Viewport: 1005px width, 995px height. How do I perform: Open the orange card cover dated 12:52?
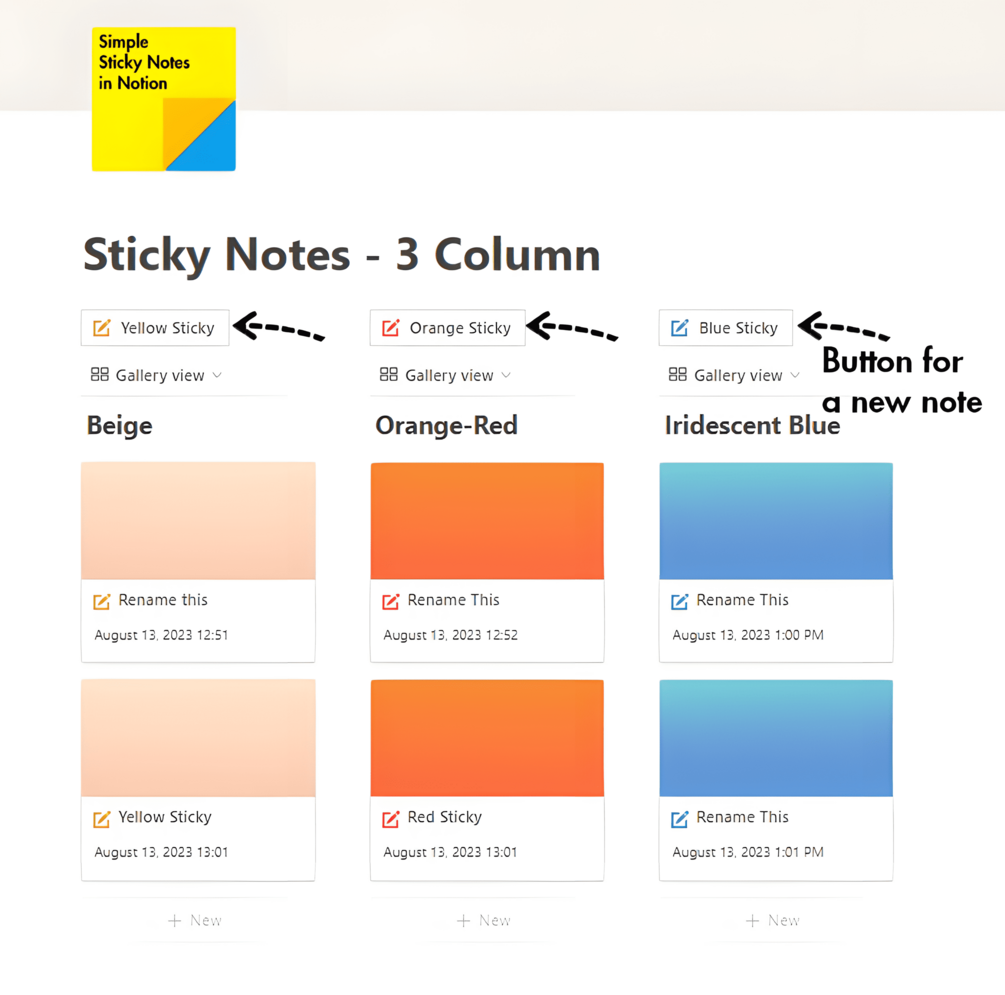tap(487, 520)
